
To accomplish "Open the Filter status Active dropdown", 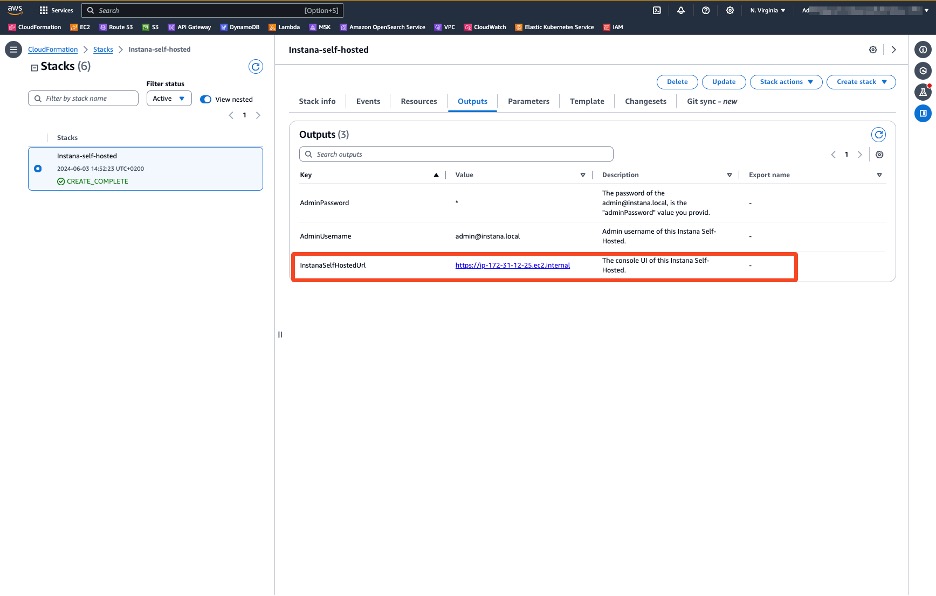I will [x=169, y=99].
